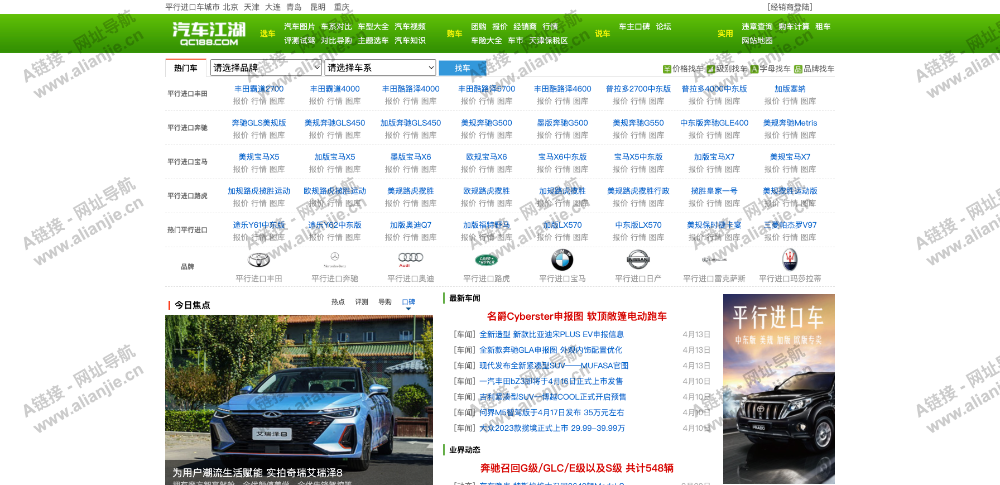The height and width of the screenshot is (485, 1000).
Task: Open the 中东版LX570 model link
Action: [638, 225]
